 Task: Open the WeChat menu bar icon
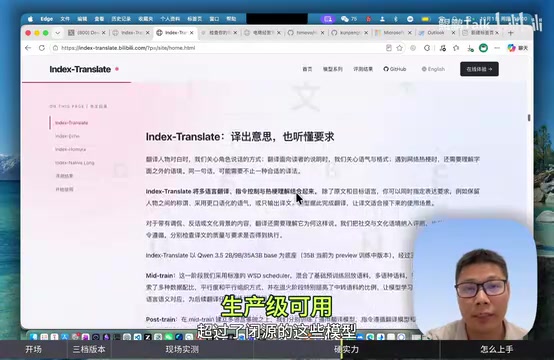[x=345, y=19]
